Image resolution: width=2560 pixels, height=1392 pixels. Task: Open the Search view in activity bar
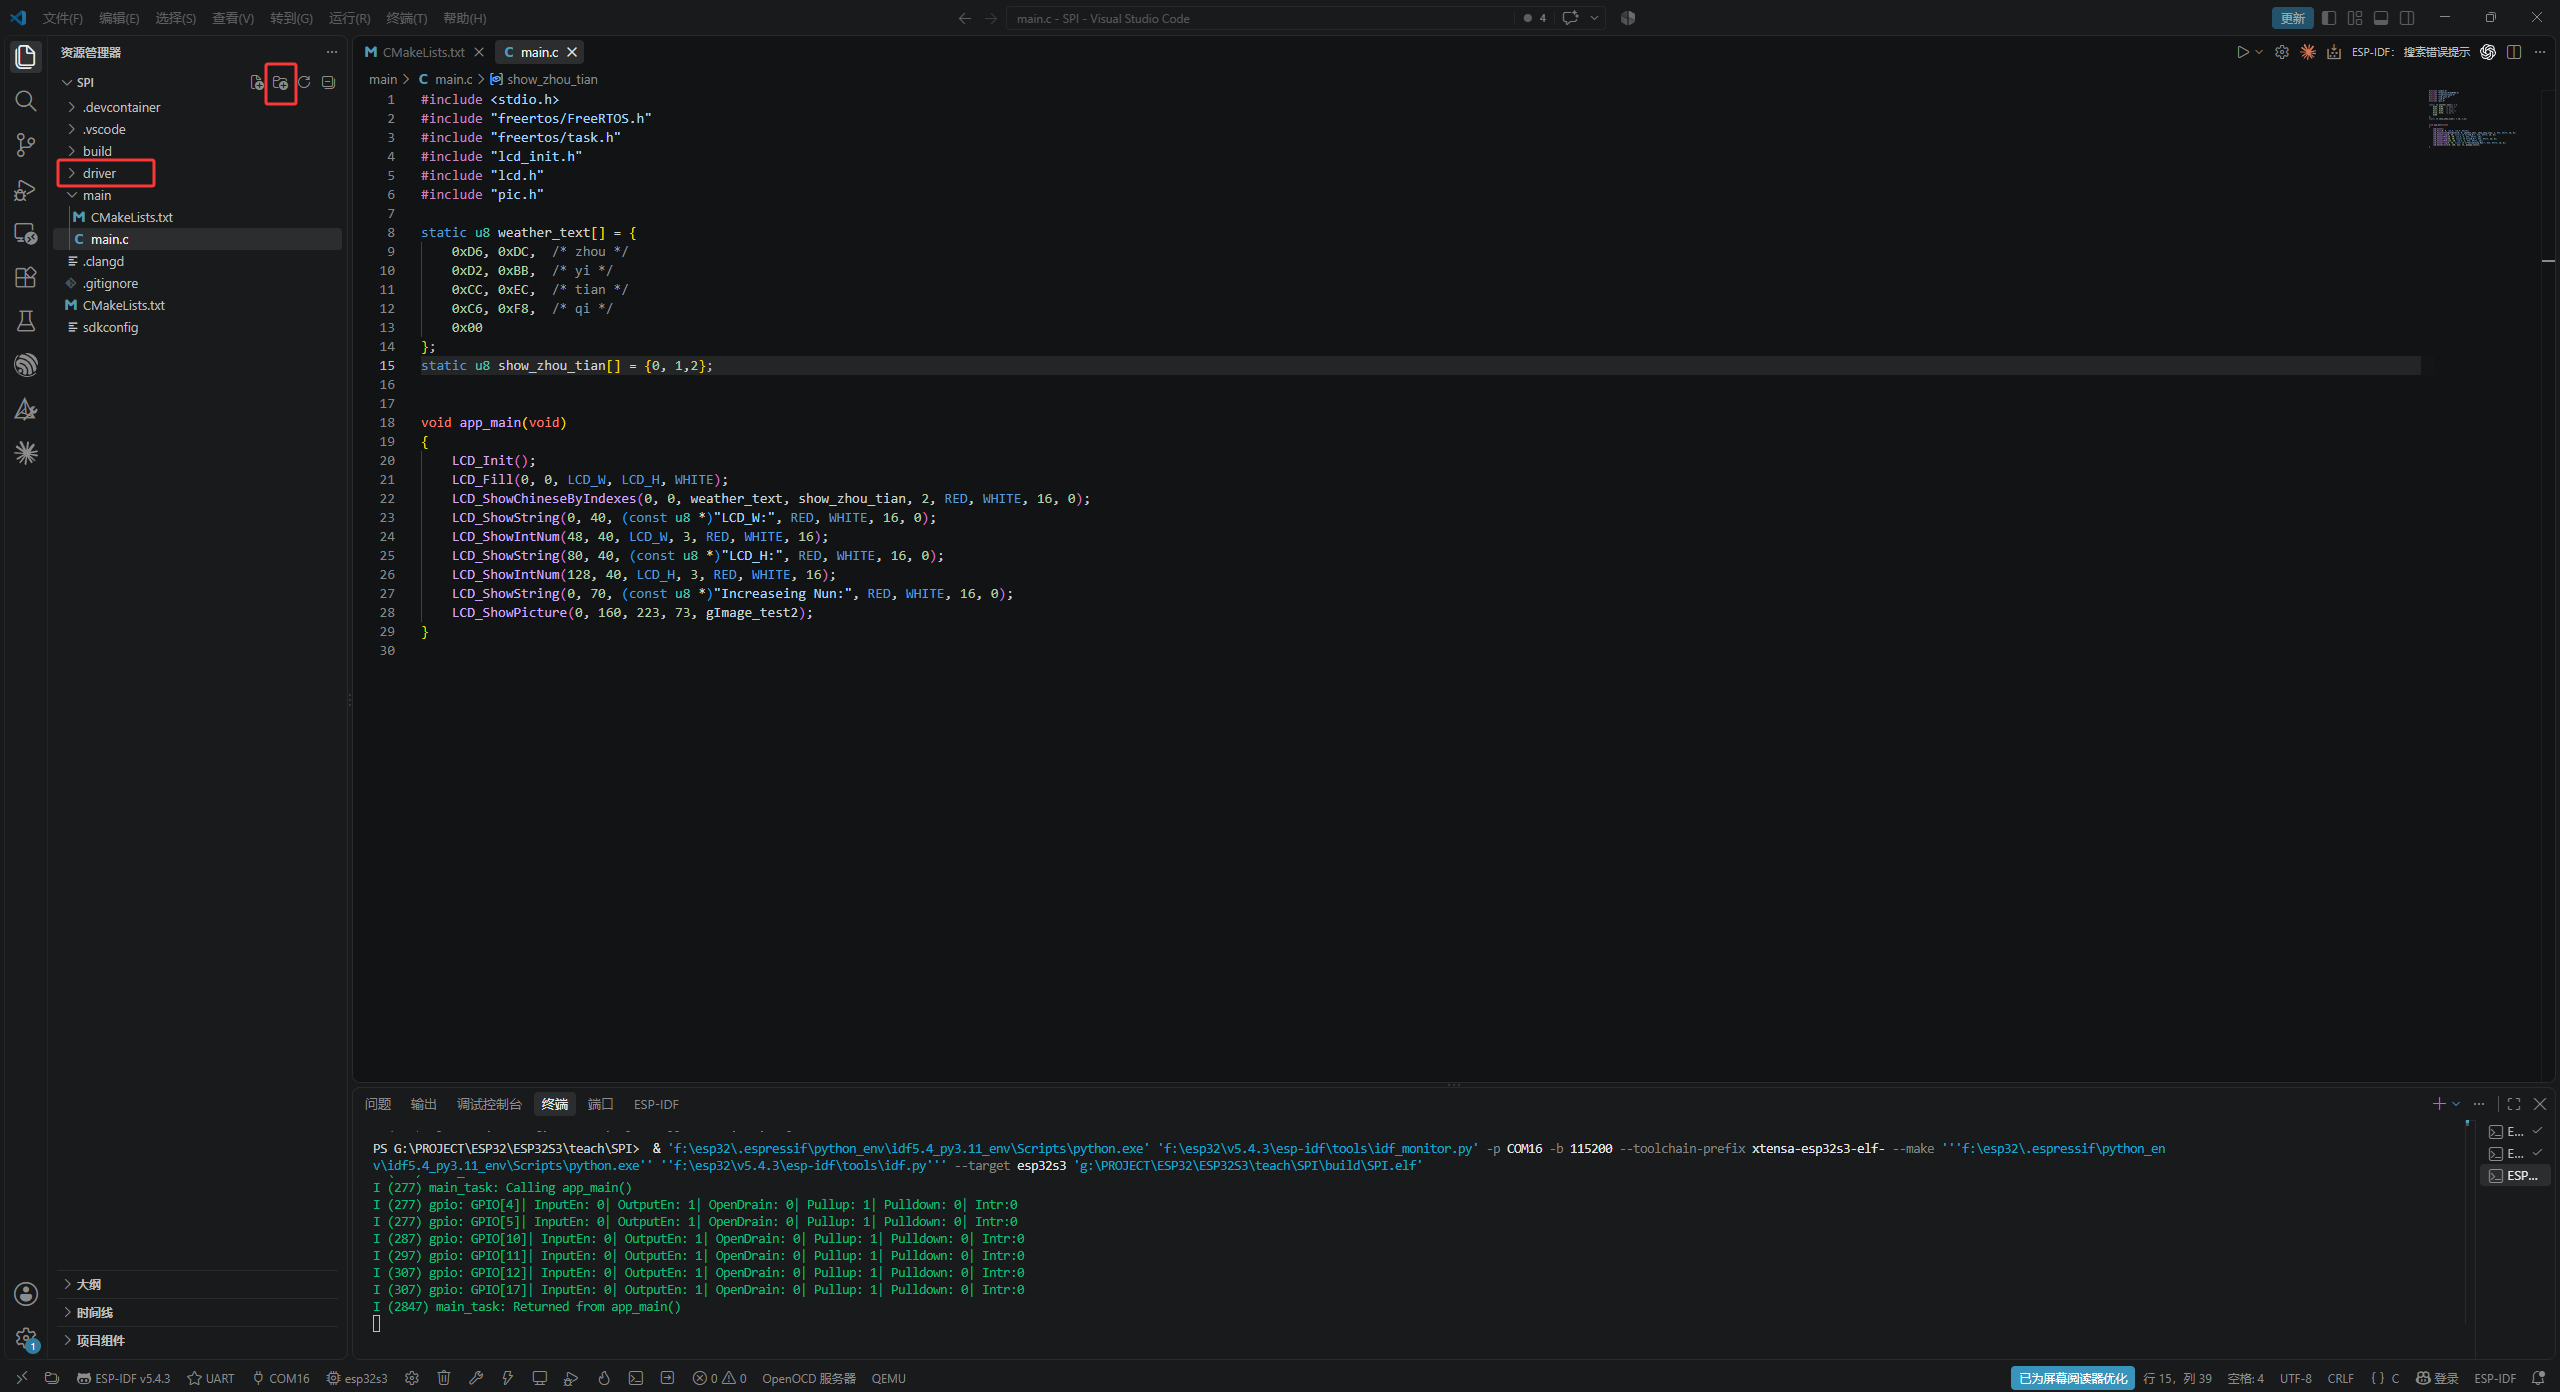[x=26, y=101]
